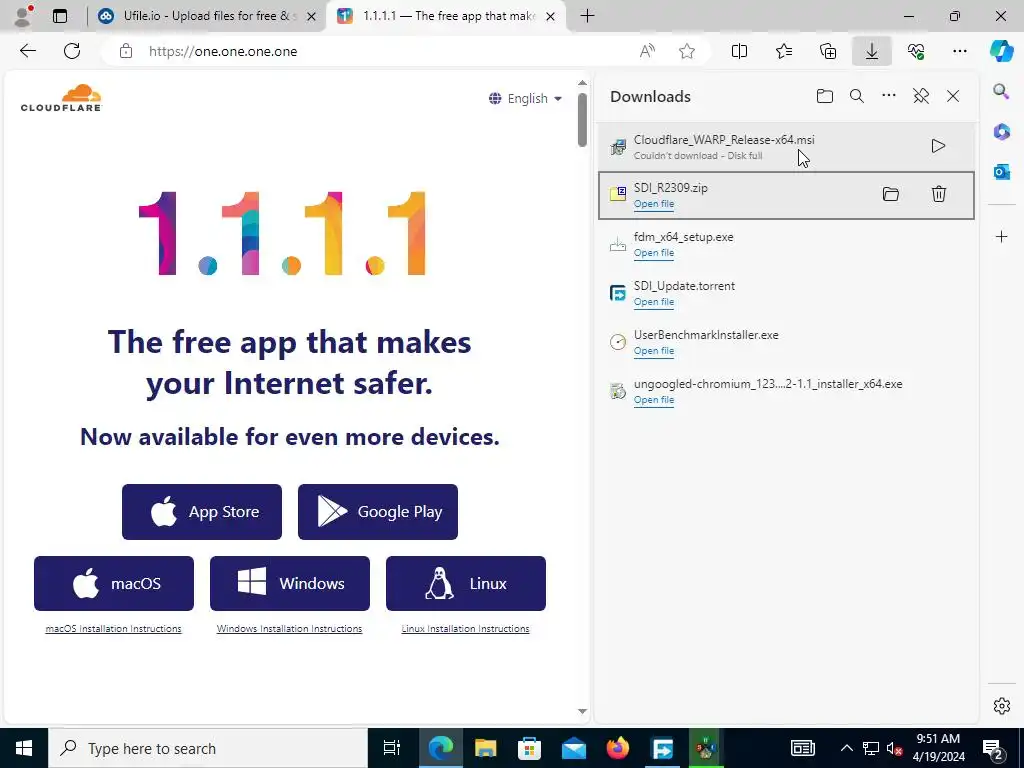The height and width of the screenshot is (768, 1024).
Task: Click the taskbar search box
Action: click(208, 748)
